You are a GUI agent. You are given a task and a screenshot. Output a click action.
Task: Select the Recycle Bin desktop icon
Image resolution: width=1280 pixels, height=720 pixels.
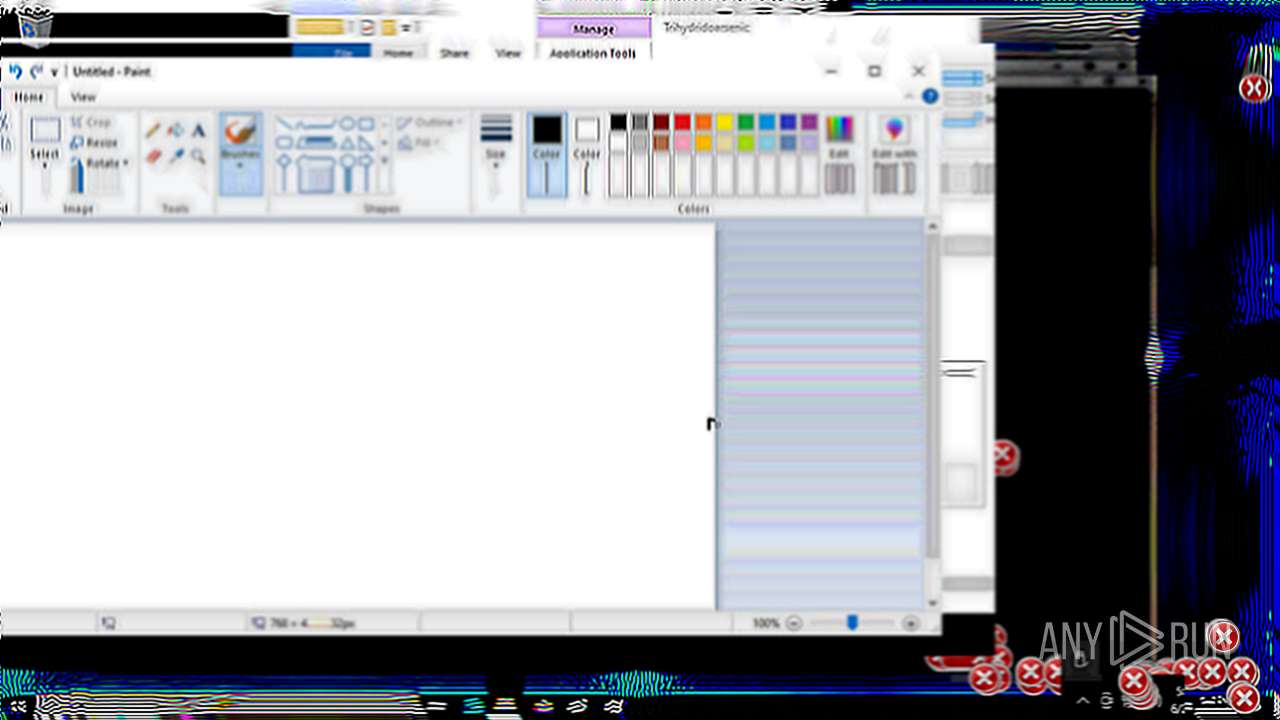(x=36, y=27)
